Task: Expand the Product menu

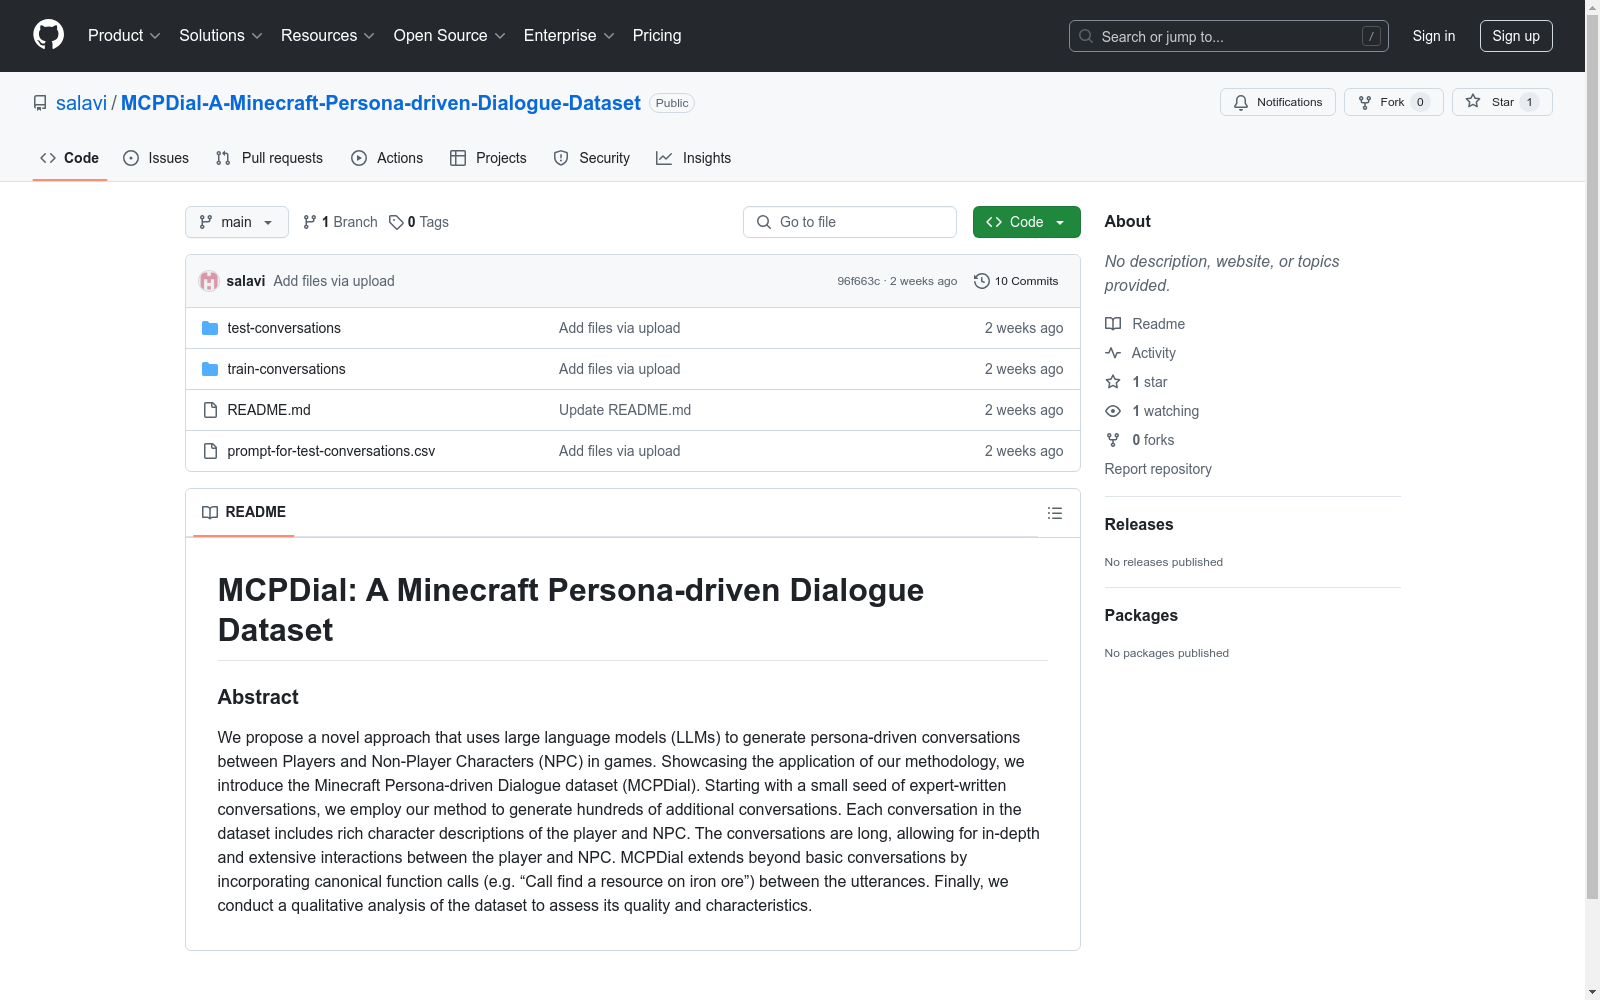Action: 124,36
